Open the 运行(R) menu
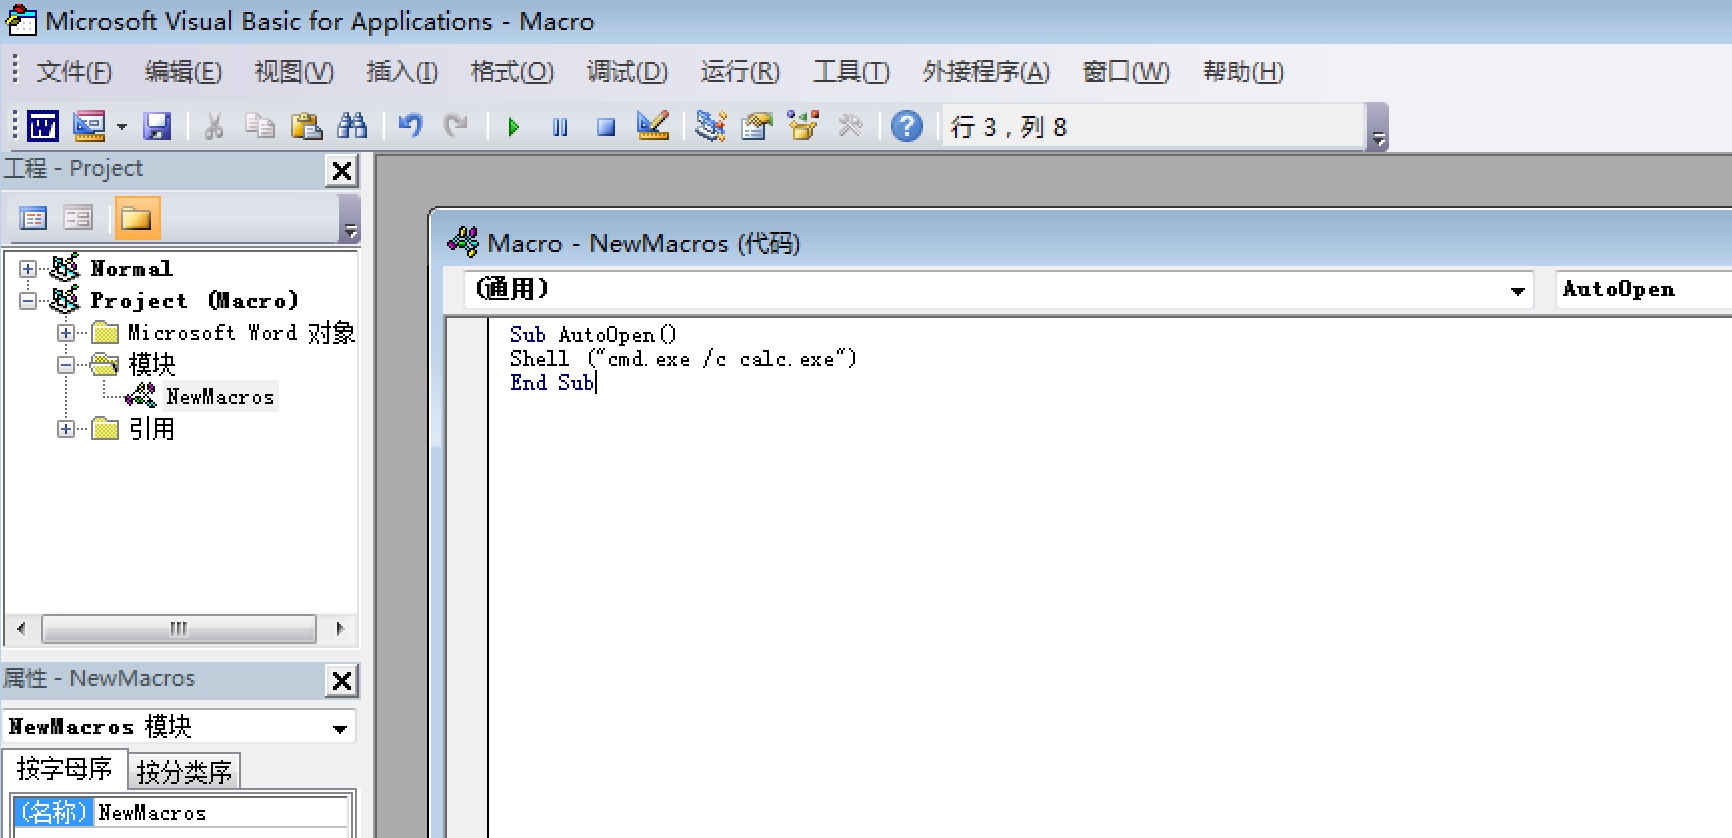The image size is (1732, 838). (740, 72)
